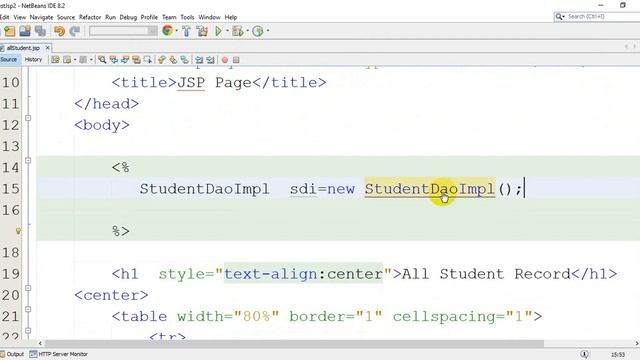This screenshot has width=640, height=360.
Task: Undo the last edit via the toolbar
Action: (x=60, y=31)
